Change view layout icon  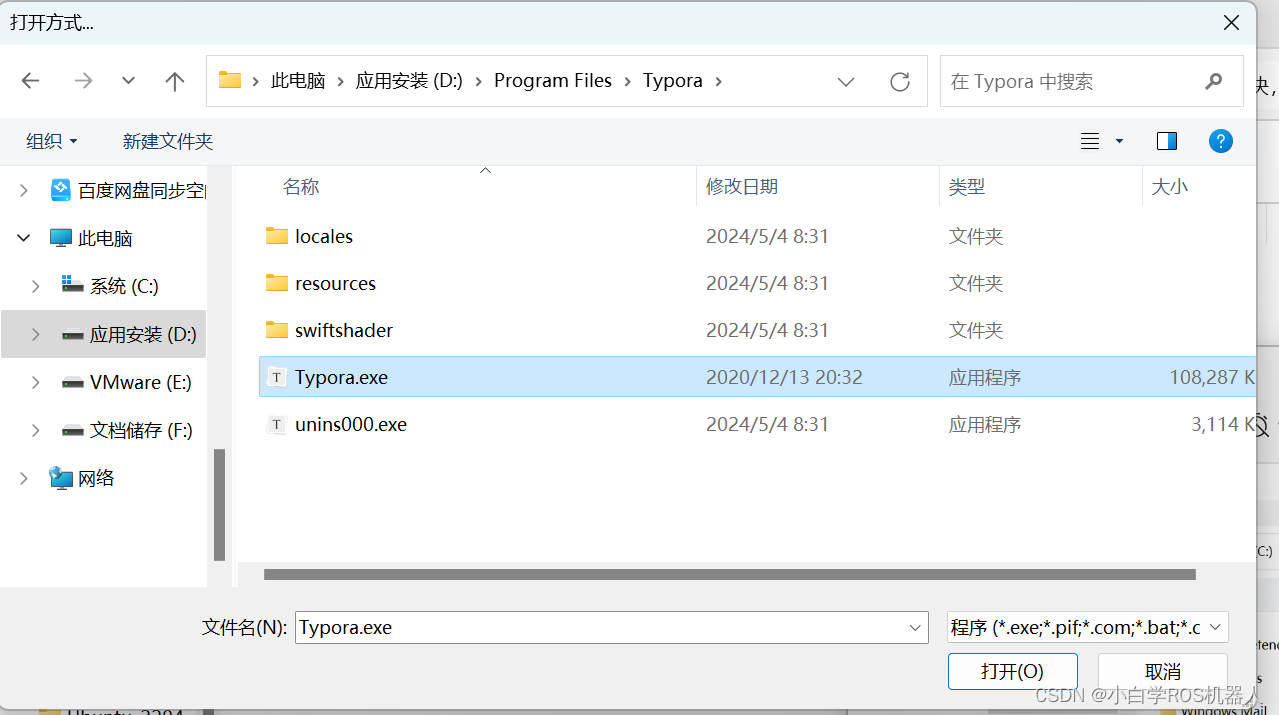(1090, 142)
